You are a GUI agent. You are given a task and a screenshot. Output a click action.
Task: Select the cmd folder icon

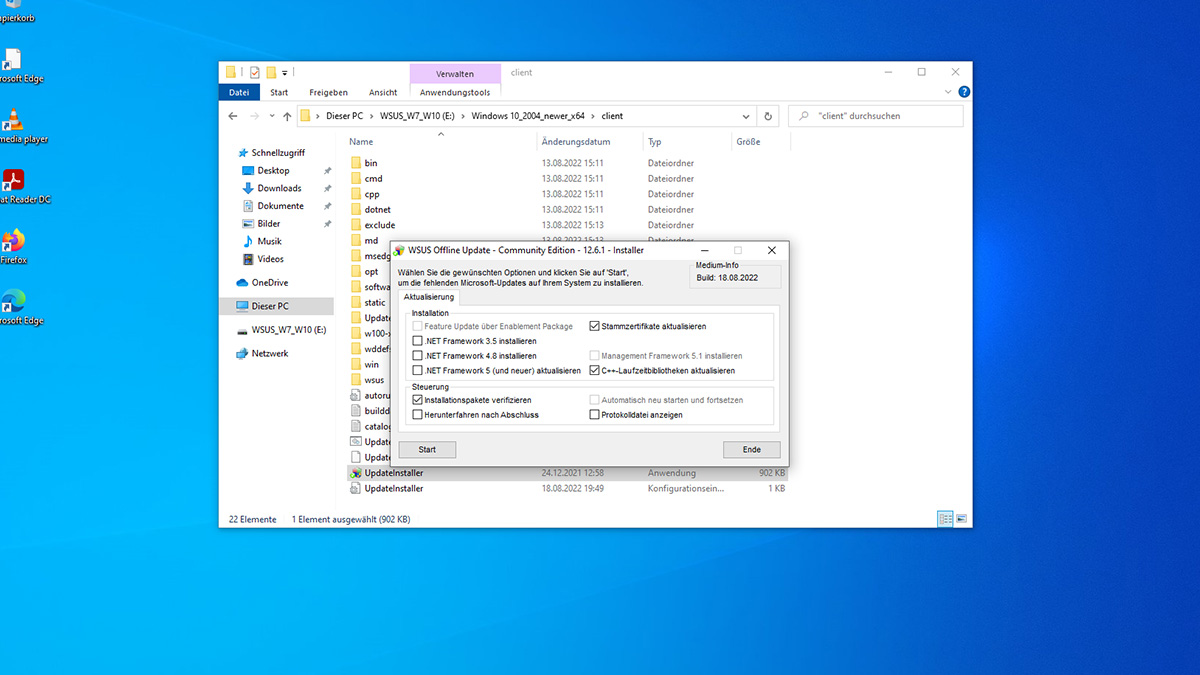click(356, 179)
